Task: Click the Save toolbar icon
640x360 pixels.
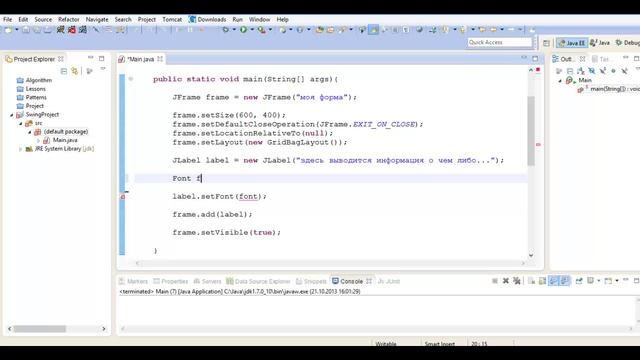Action: coord(26,29)
